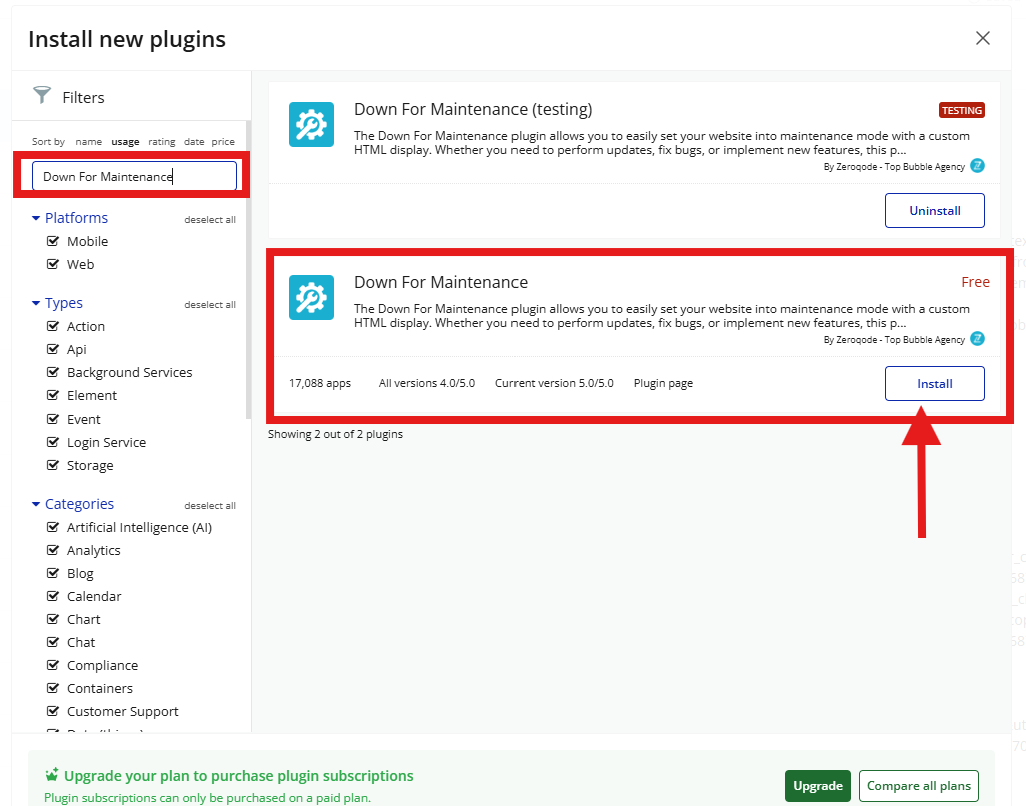Click Upgrade your plan to purchase heading
Image resolution: width=1026 pixels, height=806 pixels.
point(239,775)
